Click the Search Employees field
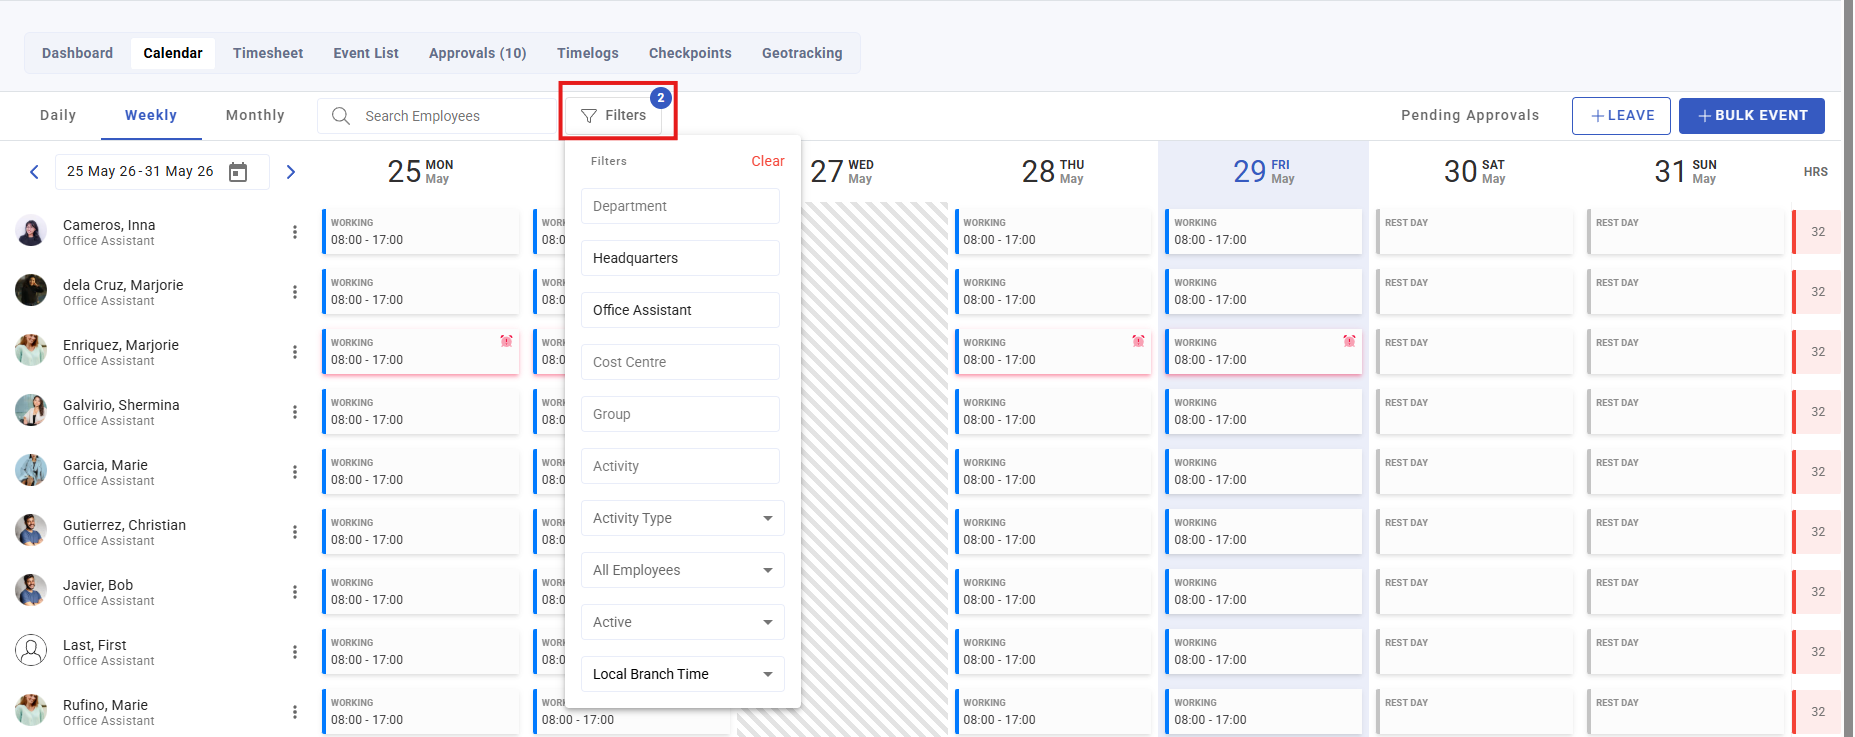 [x=440, y=116]
